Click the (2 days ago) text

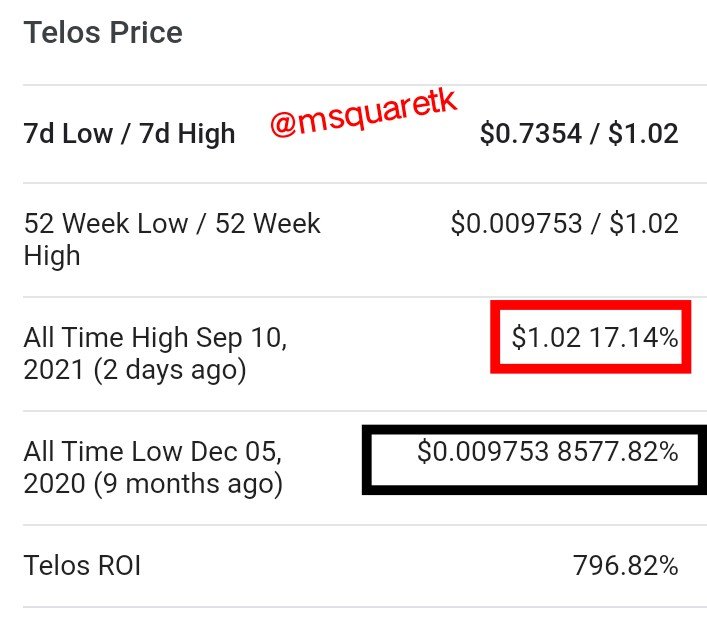(170, 370)
